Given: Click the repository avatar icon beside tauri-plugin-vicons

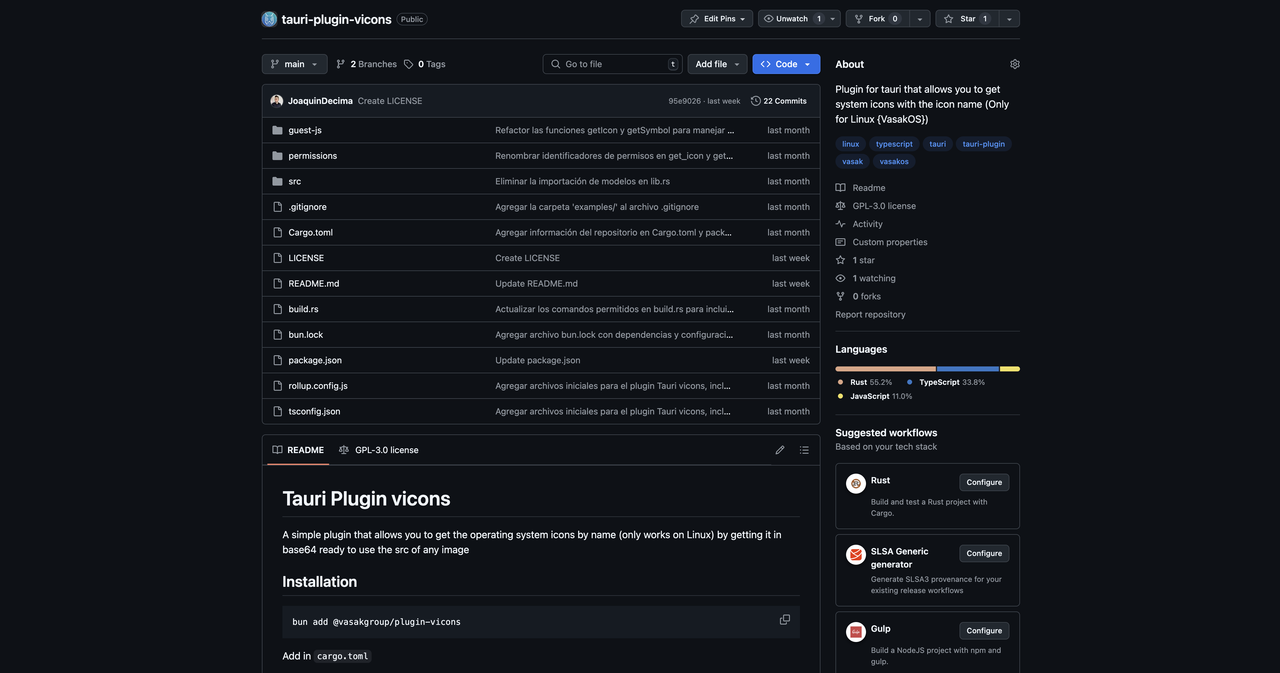Looking at the screenshot, I should (x=269, y=19).
